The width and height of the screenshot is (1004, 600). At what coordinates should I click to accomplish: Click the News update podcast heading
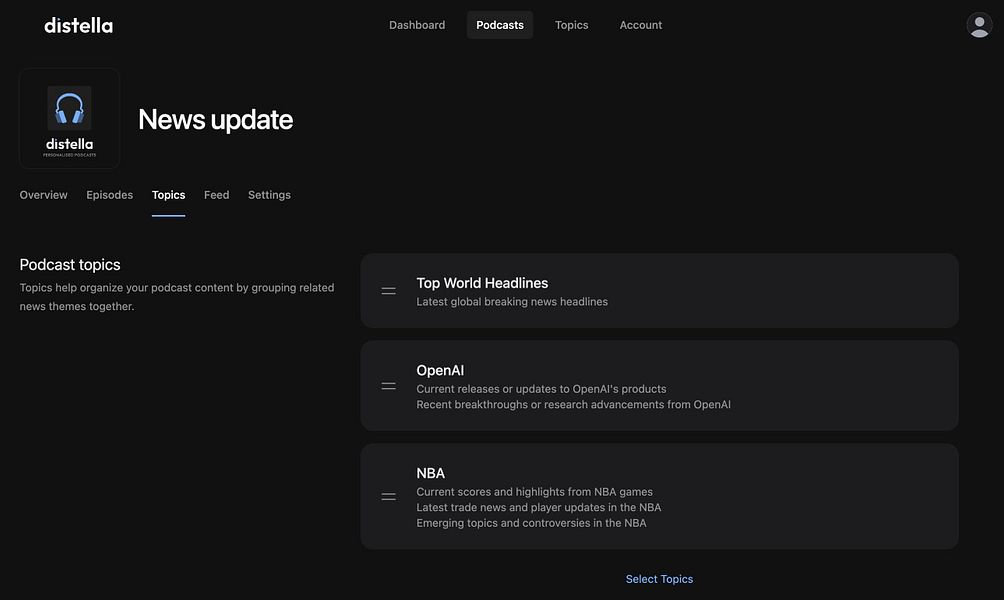215,120
